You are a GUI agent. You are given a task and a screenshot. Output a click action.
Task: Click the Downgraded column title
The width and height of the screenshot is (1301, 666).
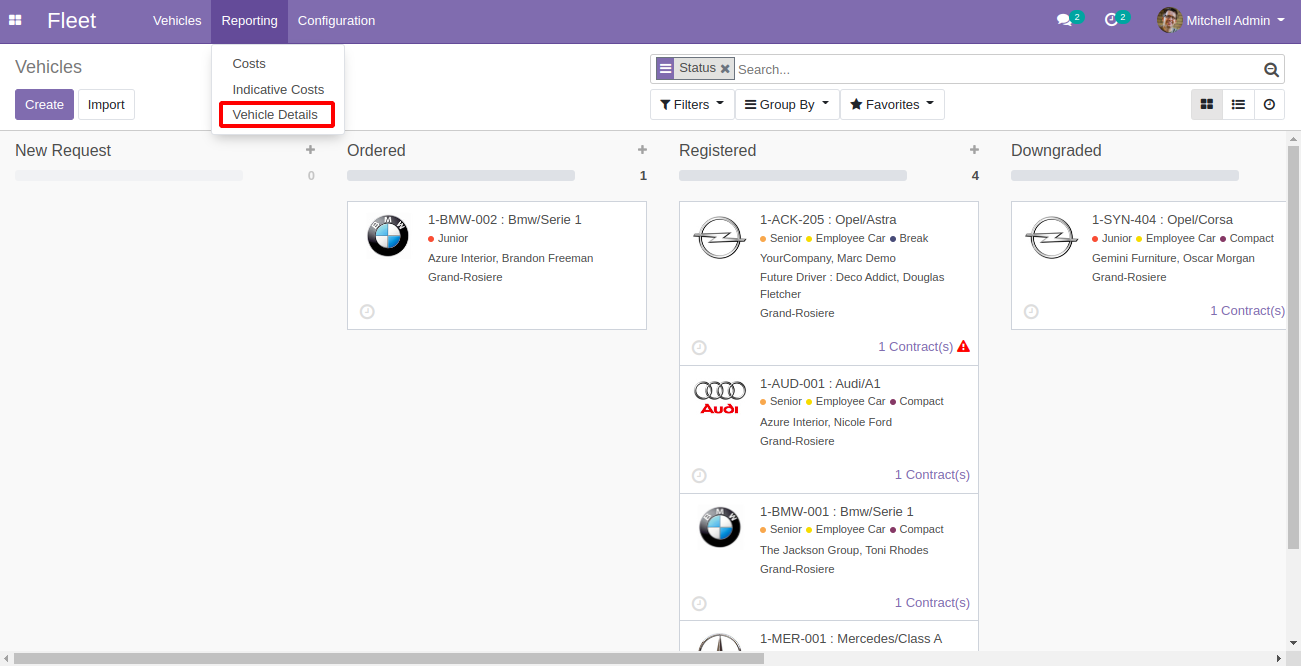tap(1056, 150)
